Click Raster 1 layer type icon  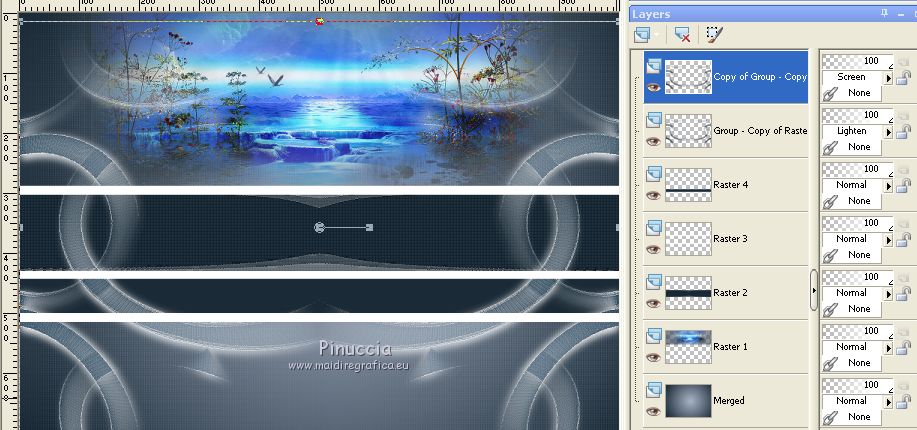[654, 336]
